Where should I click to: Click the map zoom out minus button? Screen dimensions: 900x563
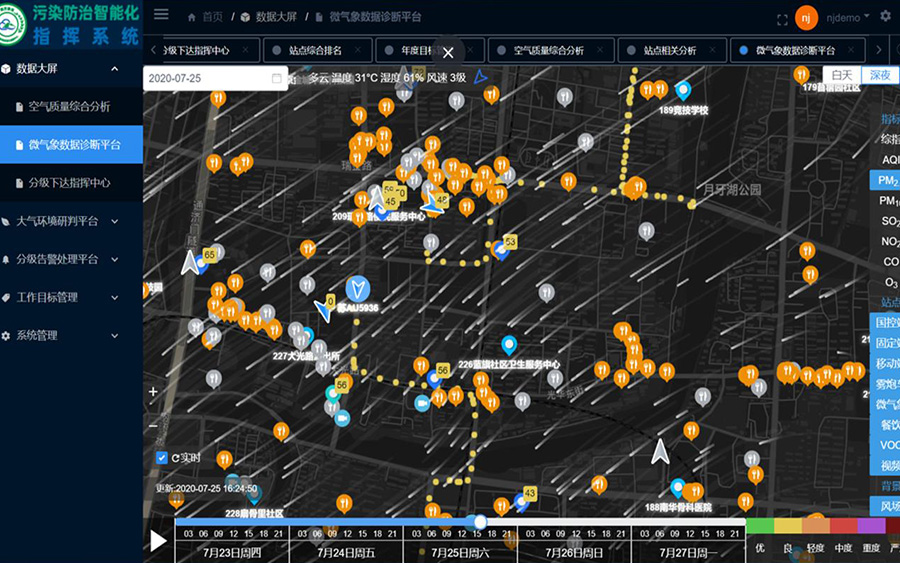(x=153, y=425)
